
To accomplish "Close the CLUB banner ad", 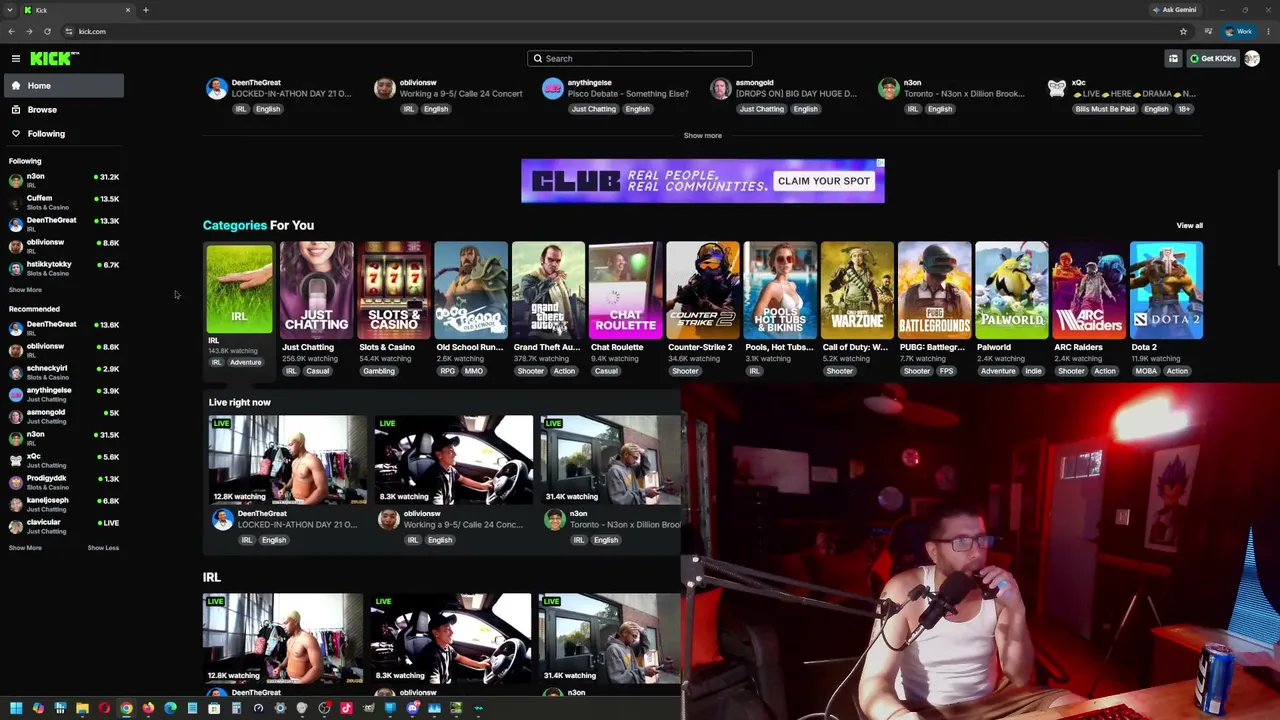I will 880,163.
